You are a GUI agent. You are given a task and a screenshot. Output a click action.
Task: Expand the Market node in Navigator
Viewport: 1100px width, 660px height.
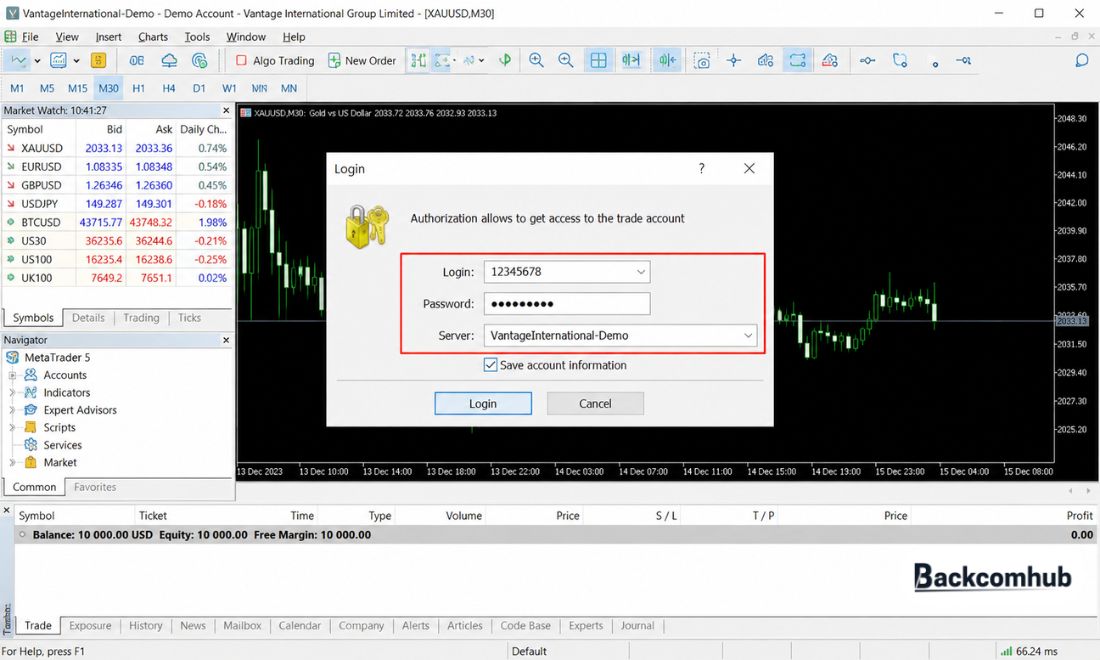pyautogui.click(x=12, y=462)
